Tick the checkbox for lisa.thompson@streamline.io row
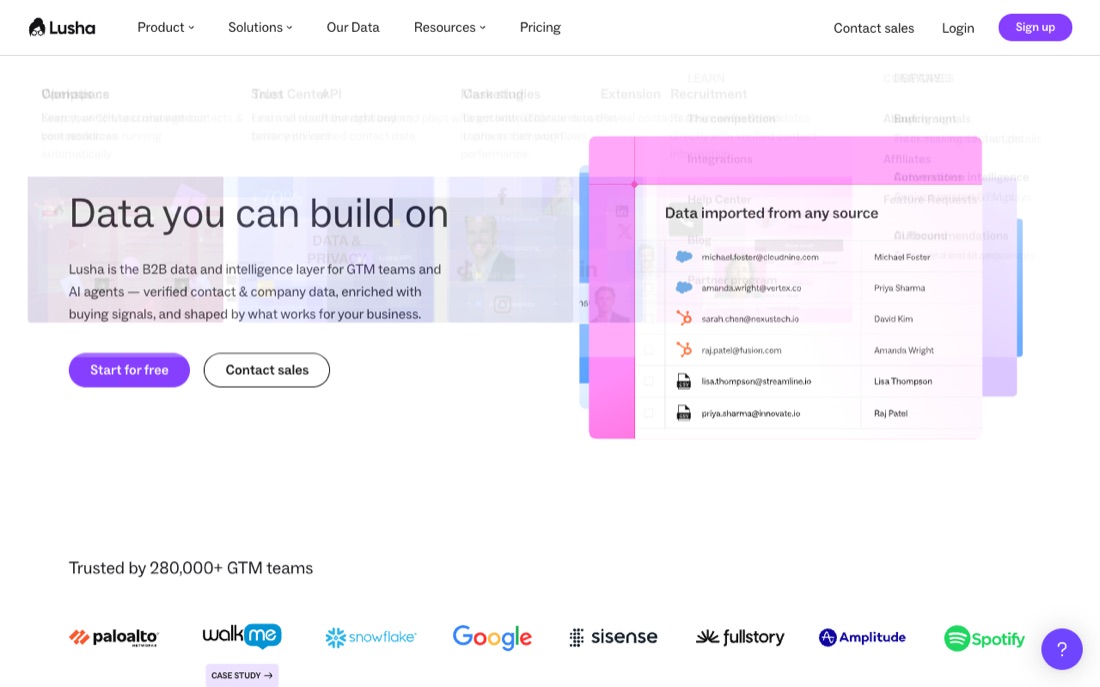Screen dimensions: 1100x687 (x=648, y=381)
